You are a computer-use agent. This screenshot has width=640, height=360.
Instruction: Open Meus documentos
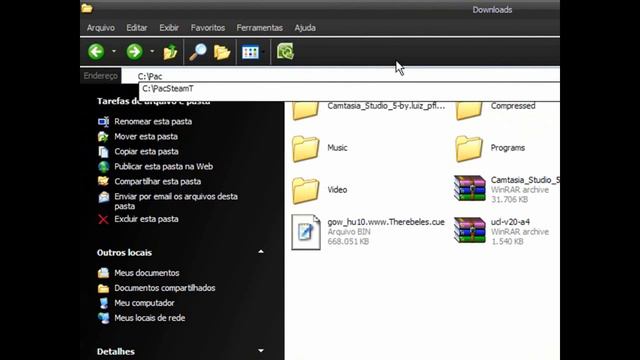click(147, 273)
